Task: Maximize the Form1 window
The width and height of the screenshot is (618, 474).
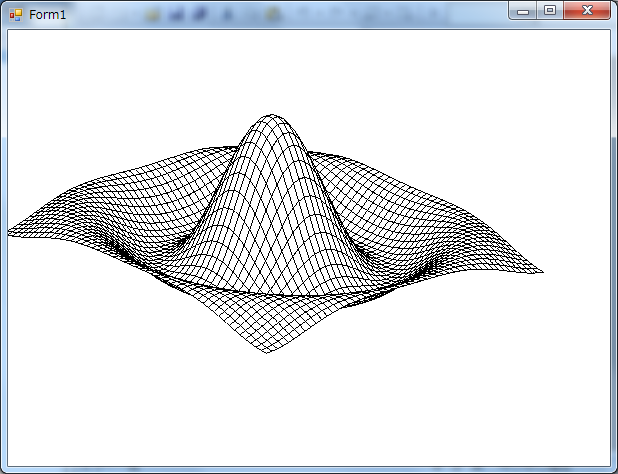Action: coord(550,11)
